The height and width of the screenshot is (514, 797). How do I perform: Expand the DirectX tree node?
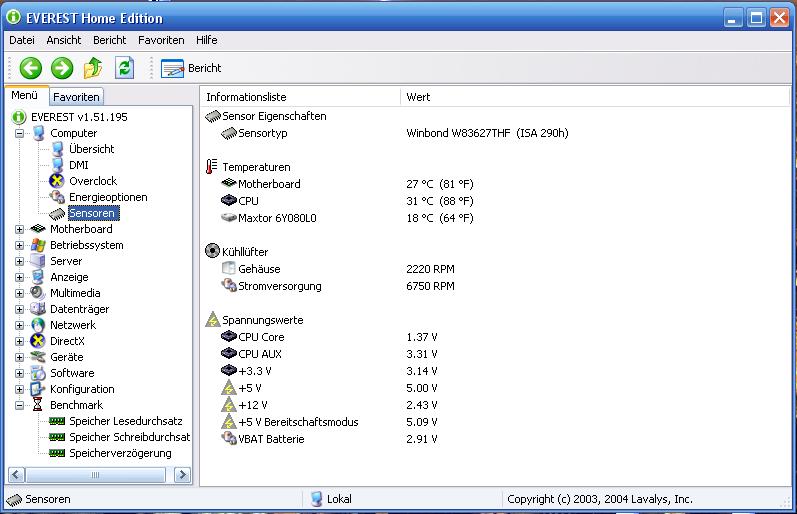point(19,341)
